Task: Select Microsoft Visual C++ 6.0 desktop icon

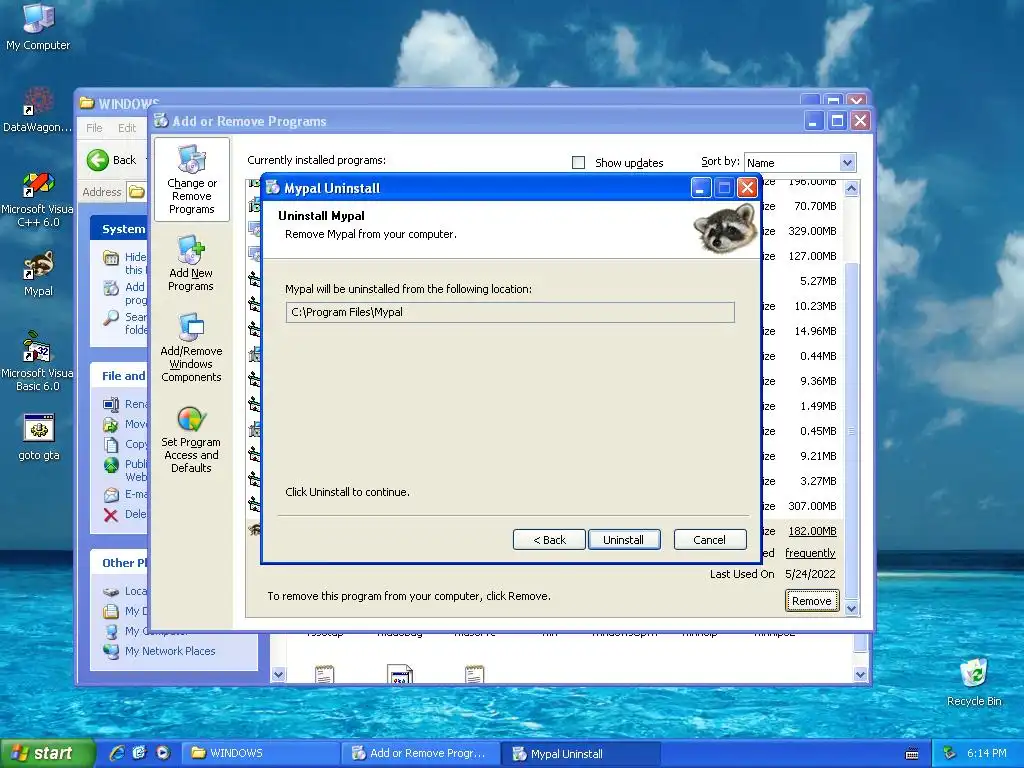Action: (37, 199)
